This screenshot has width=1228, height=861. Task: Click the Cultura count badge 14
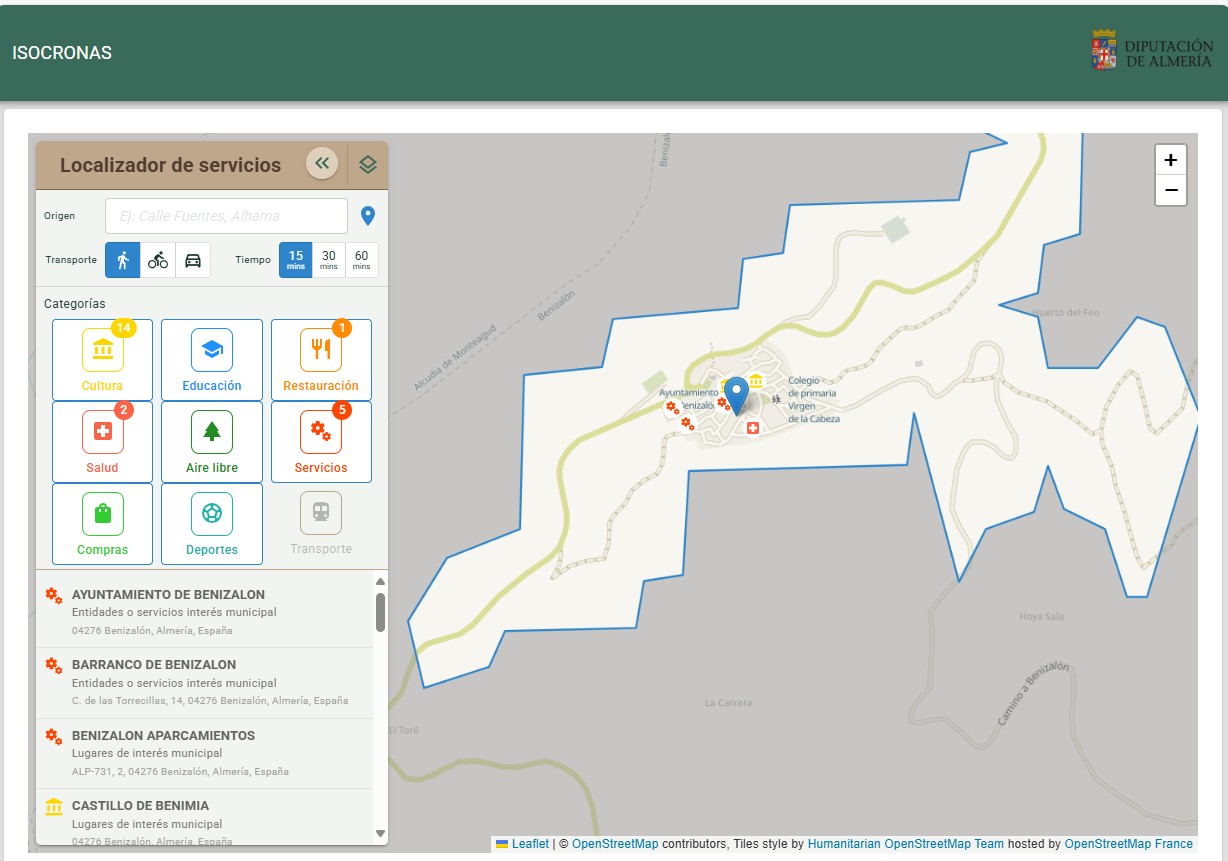pos(123,328)
